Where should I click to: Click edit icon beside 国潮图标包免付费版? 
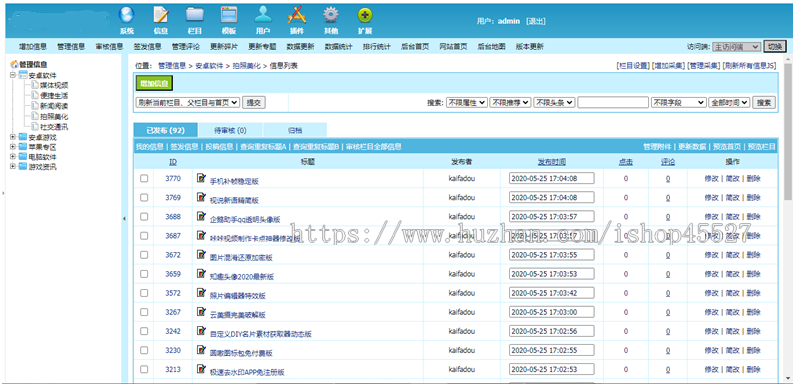(x=201, y=350)
